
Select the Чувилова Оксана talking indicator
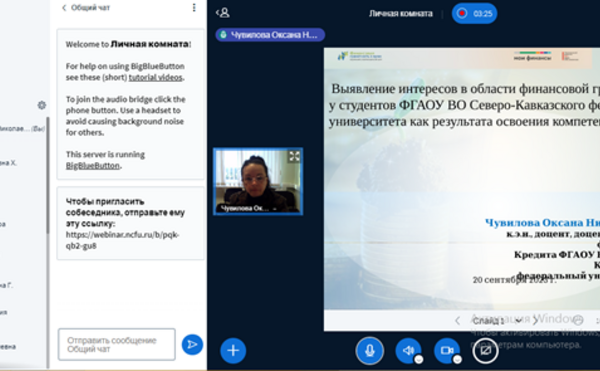point(270,35)
